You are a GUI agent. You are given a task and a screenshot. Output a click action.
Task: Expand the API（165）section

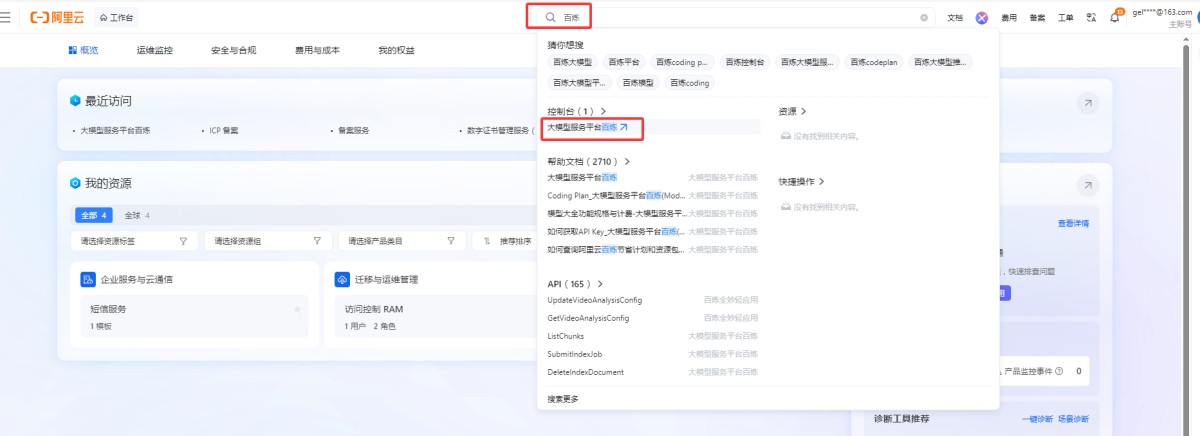point(574,284)
